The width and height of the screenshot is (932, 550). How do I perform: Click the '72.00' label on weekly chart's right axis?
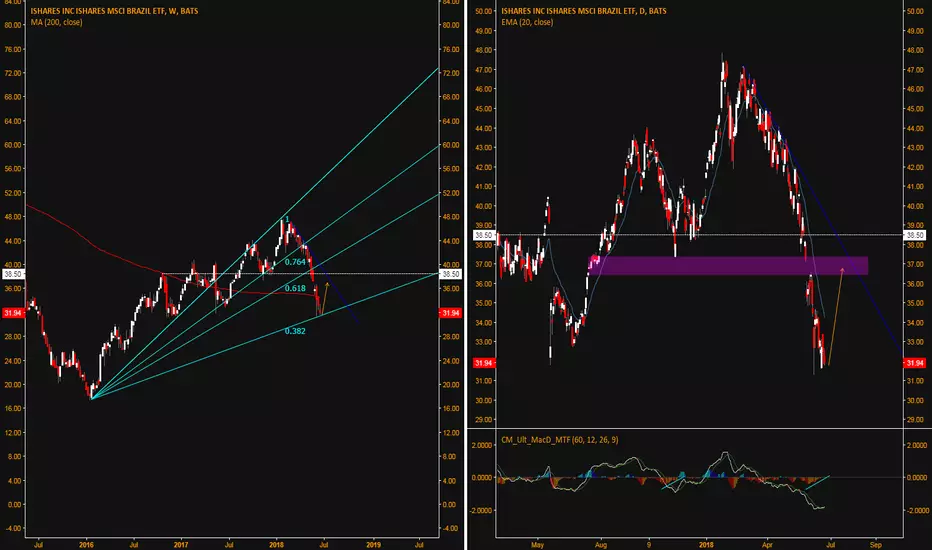[451, 73]
